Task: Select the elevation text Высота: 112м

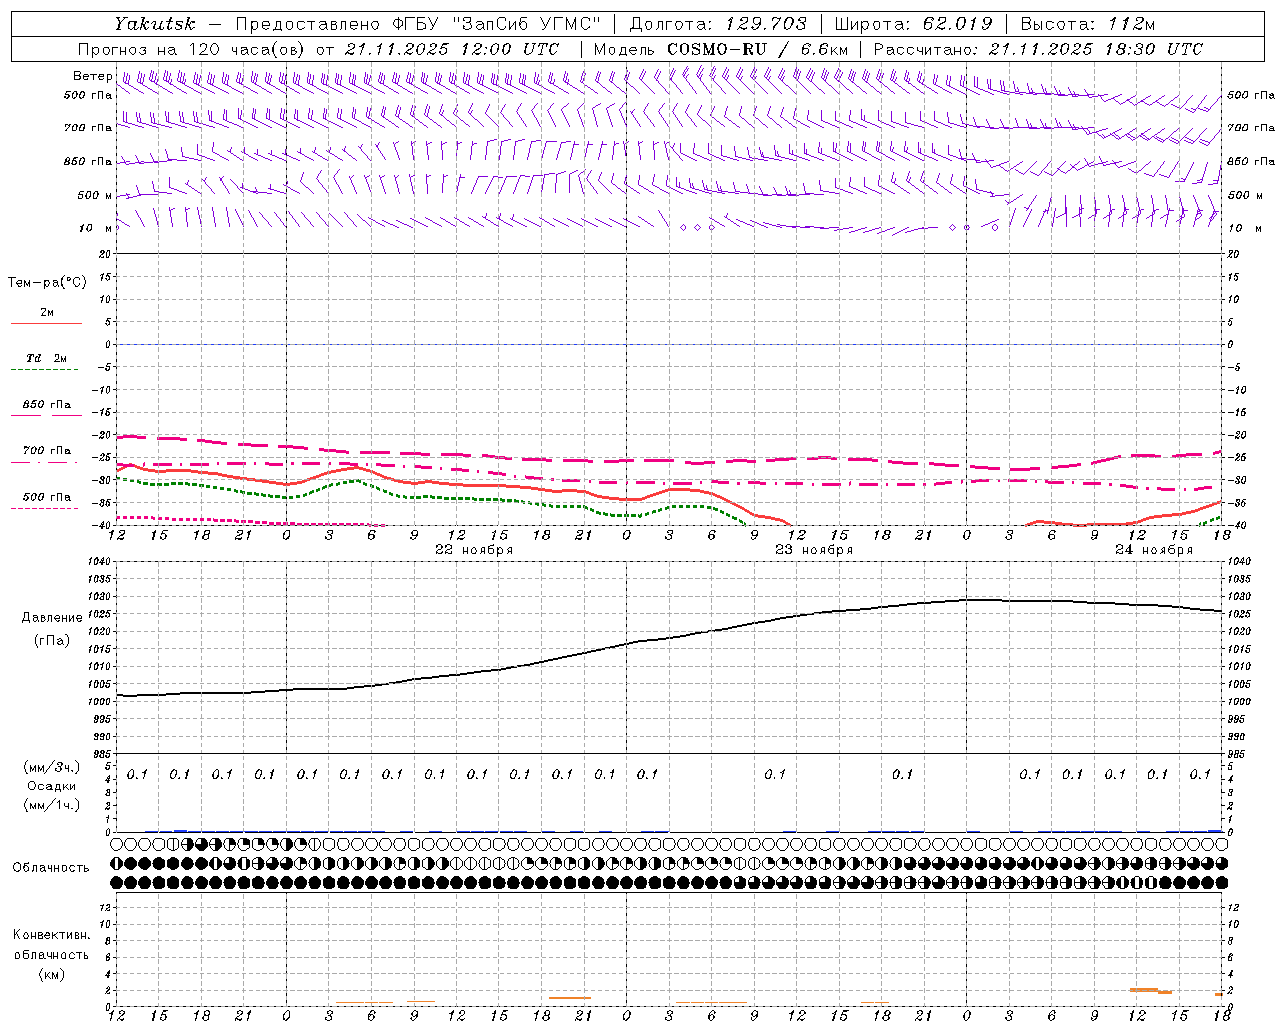Action: point(1088,24)
